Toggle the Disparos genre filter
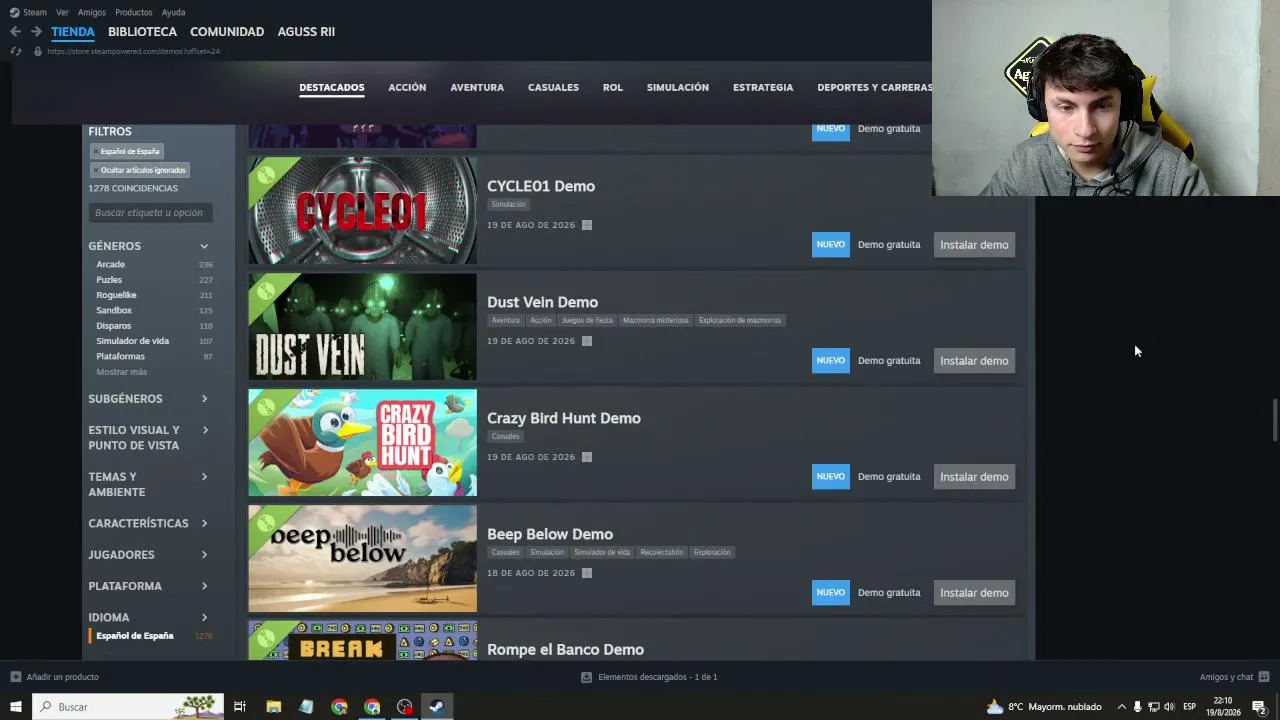Screen dimensions: 1280x720 154,326
